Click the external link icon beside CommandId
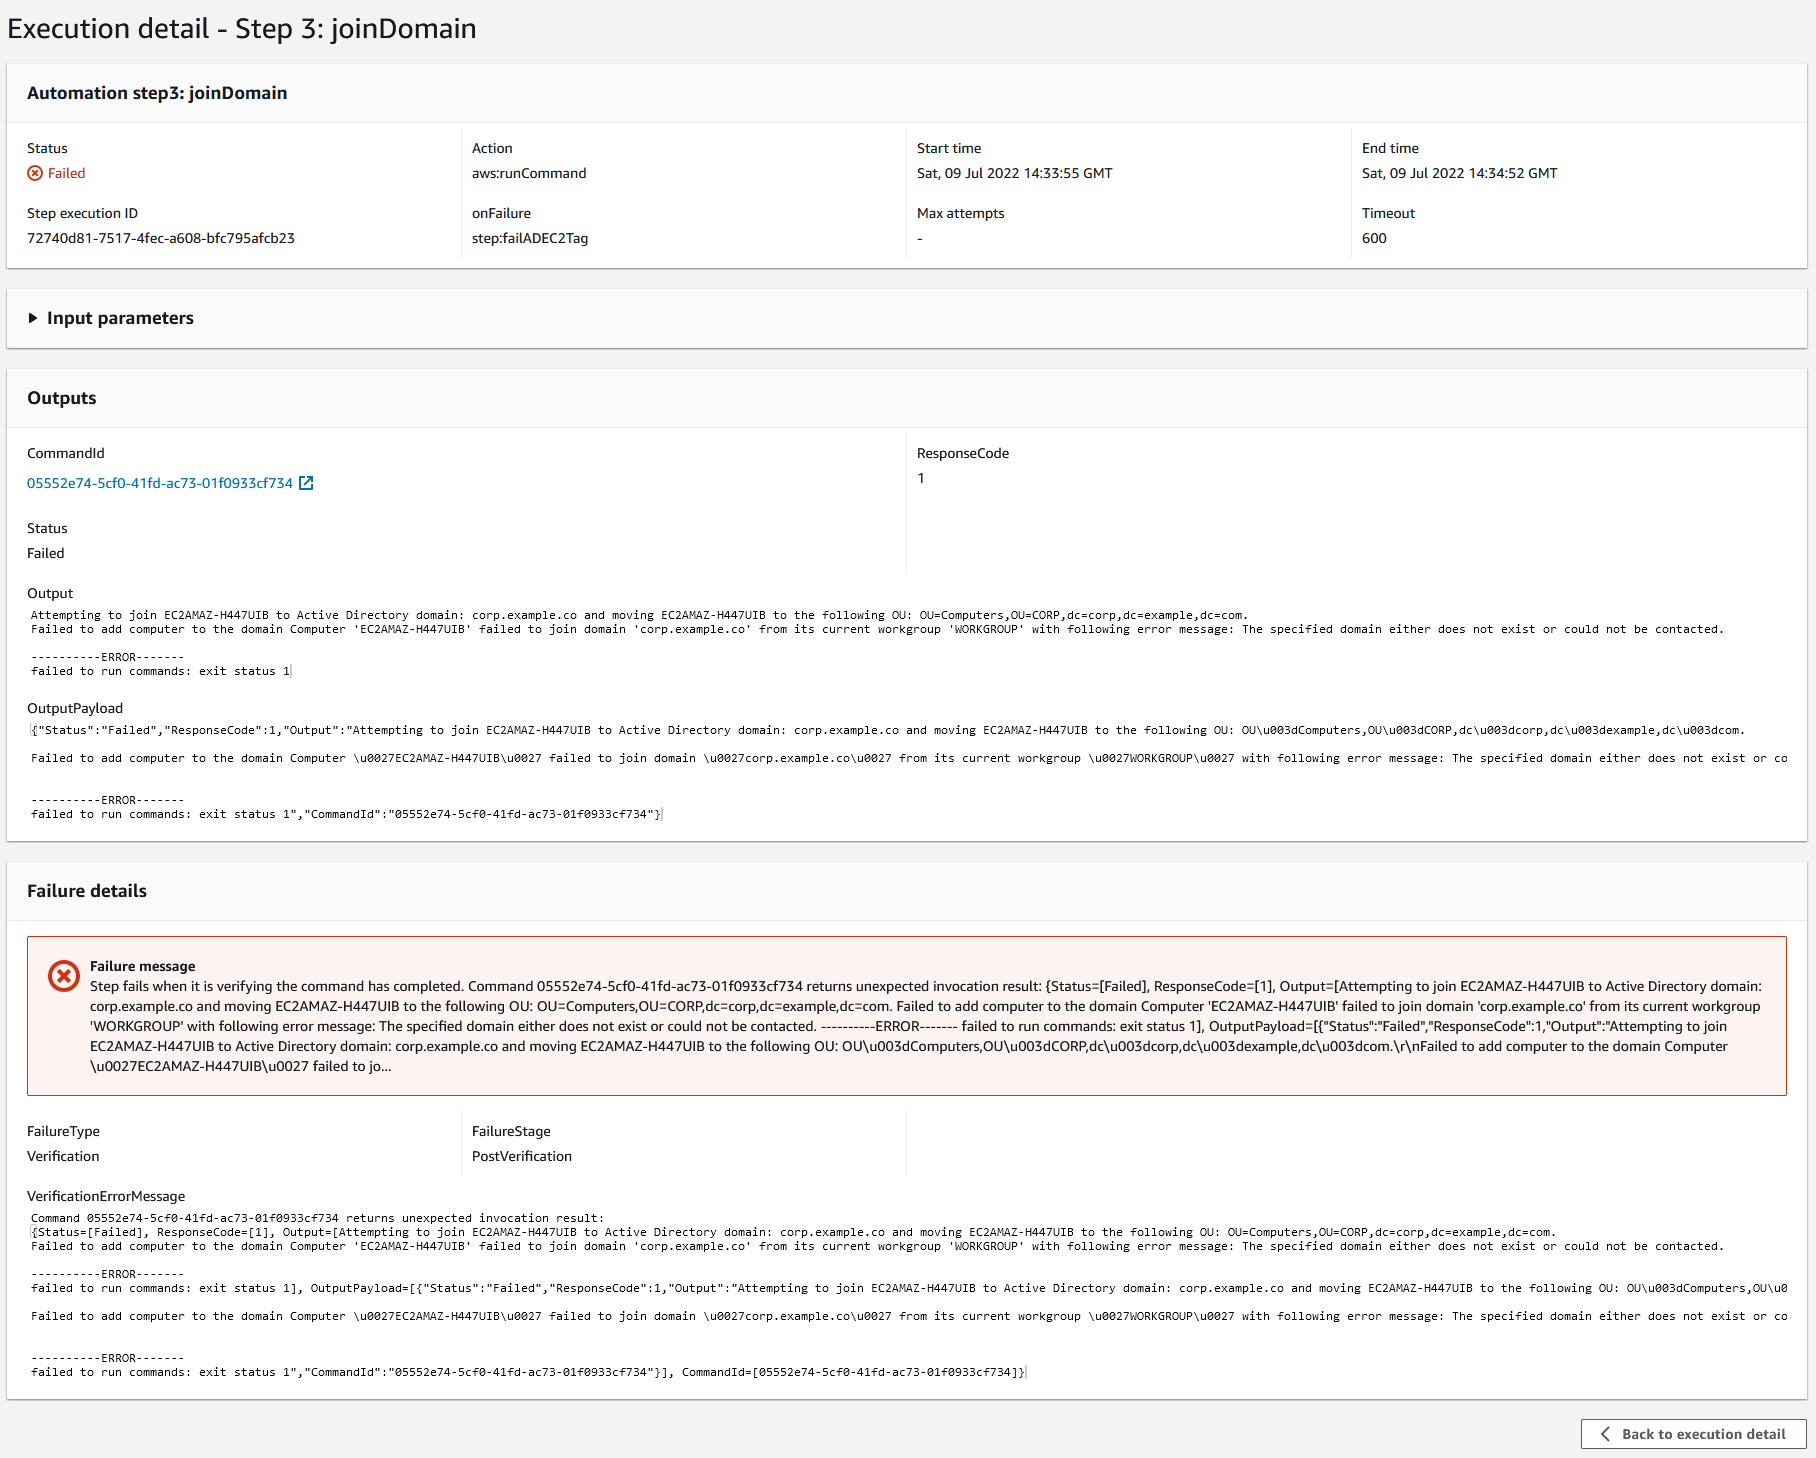The height and width of the screenshot is (1458, 1816). coord(307,483)
